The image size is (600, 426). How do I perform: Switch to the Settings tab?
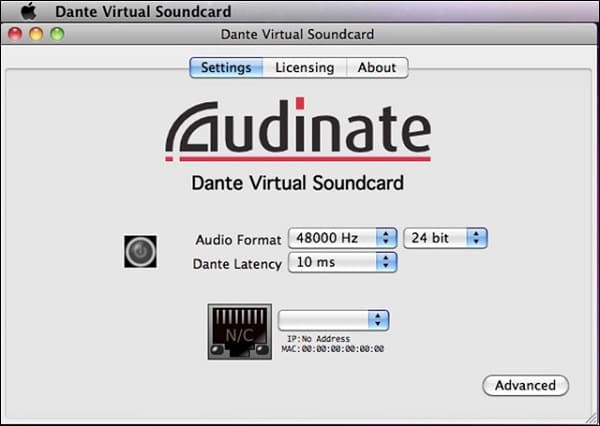226,68
